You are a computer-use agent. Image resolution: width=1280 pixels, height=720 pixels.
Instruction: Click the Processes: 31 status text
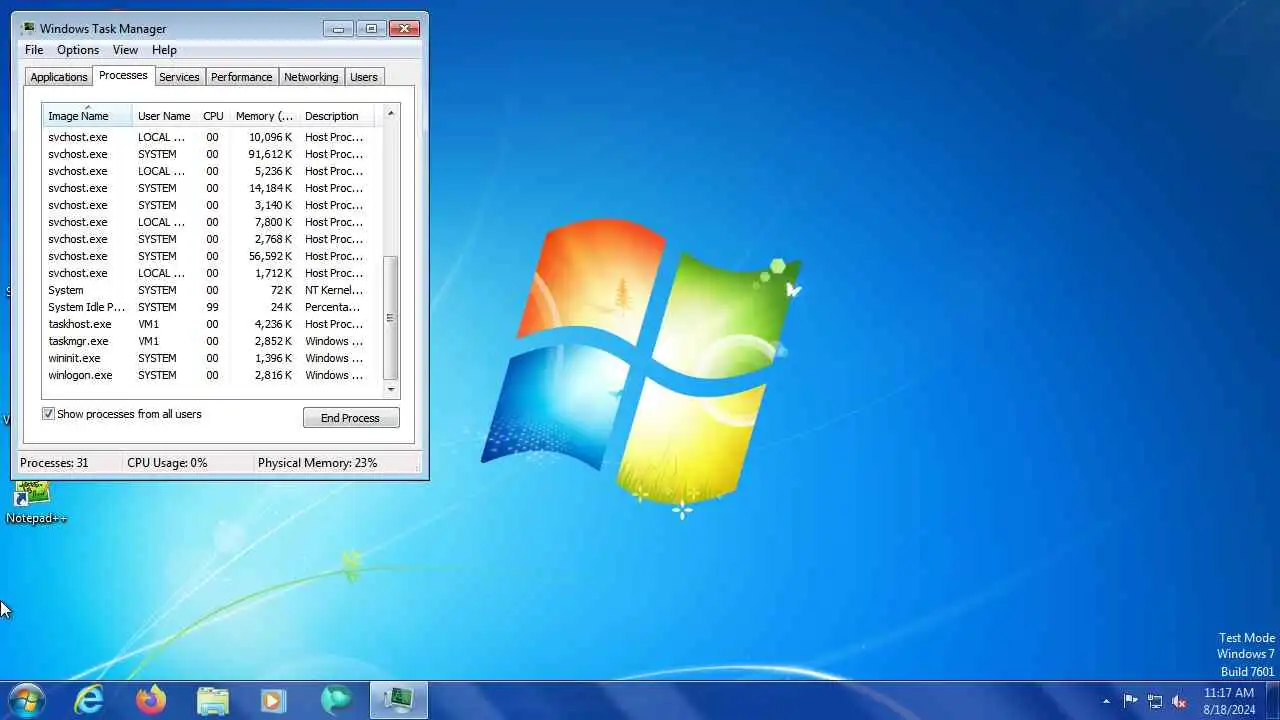(54, 463)
